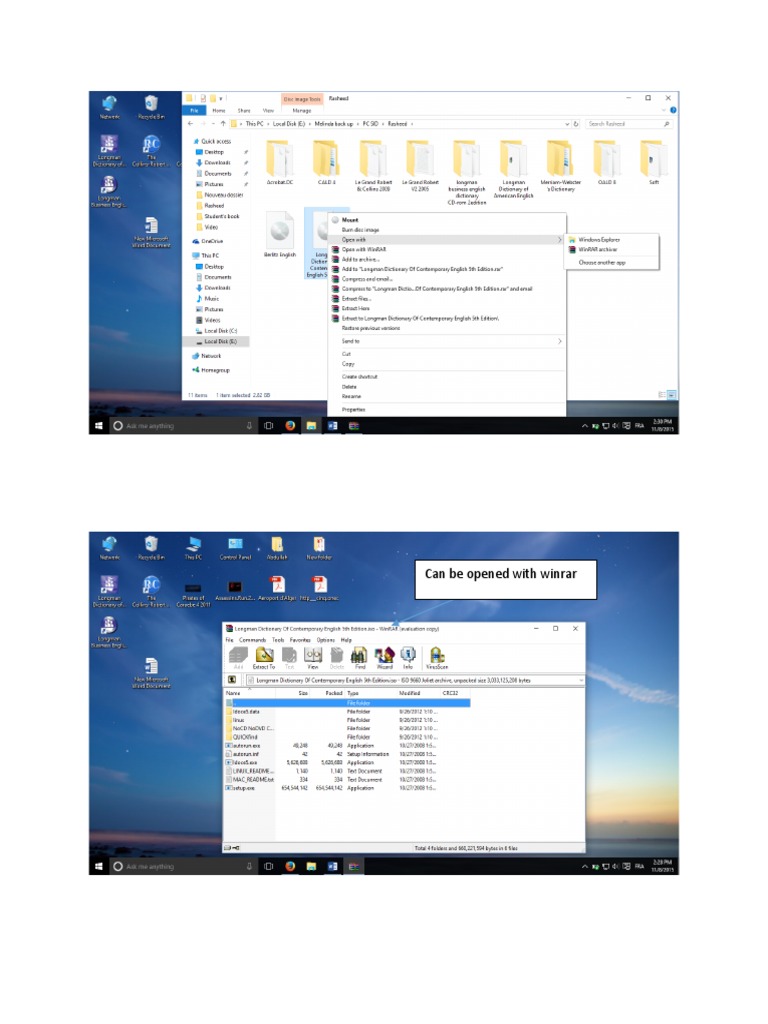Select the Merriam-Webster's Dictionary folder

560,167
